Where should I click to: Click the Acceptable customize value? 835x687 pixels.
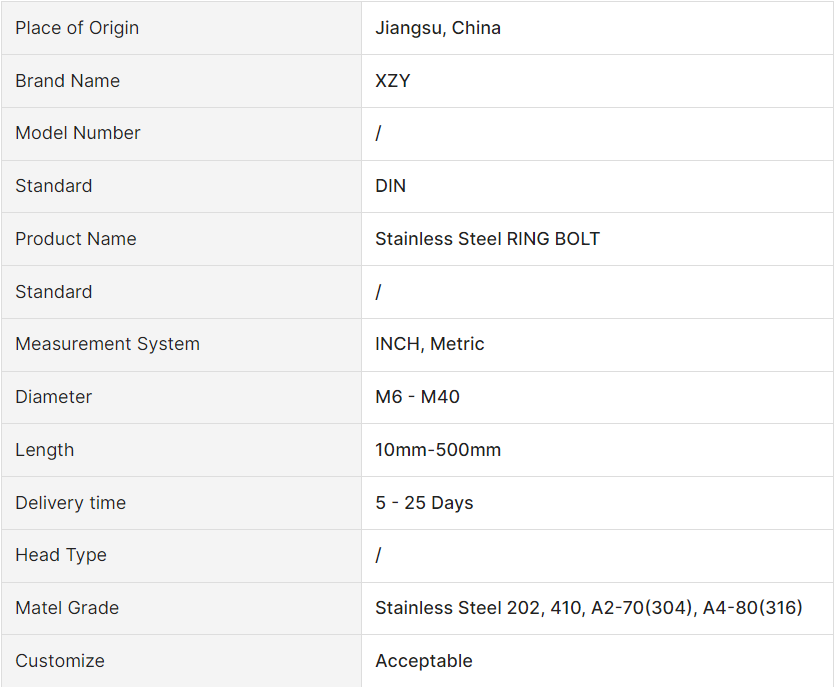[x=424, y=661]
